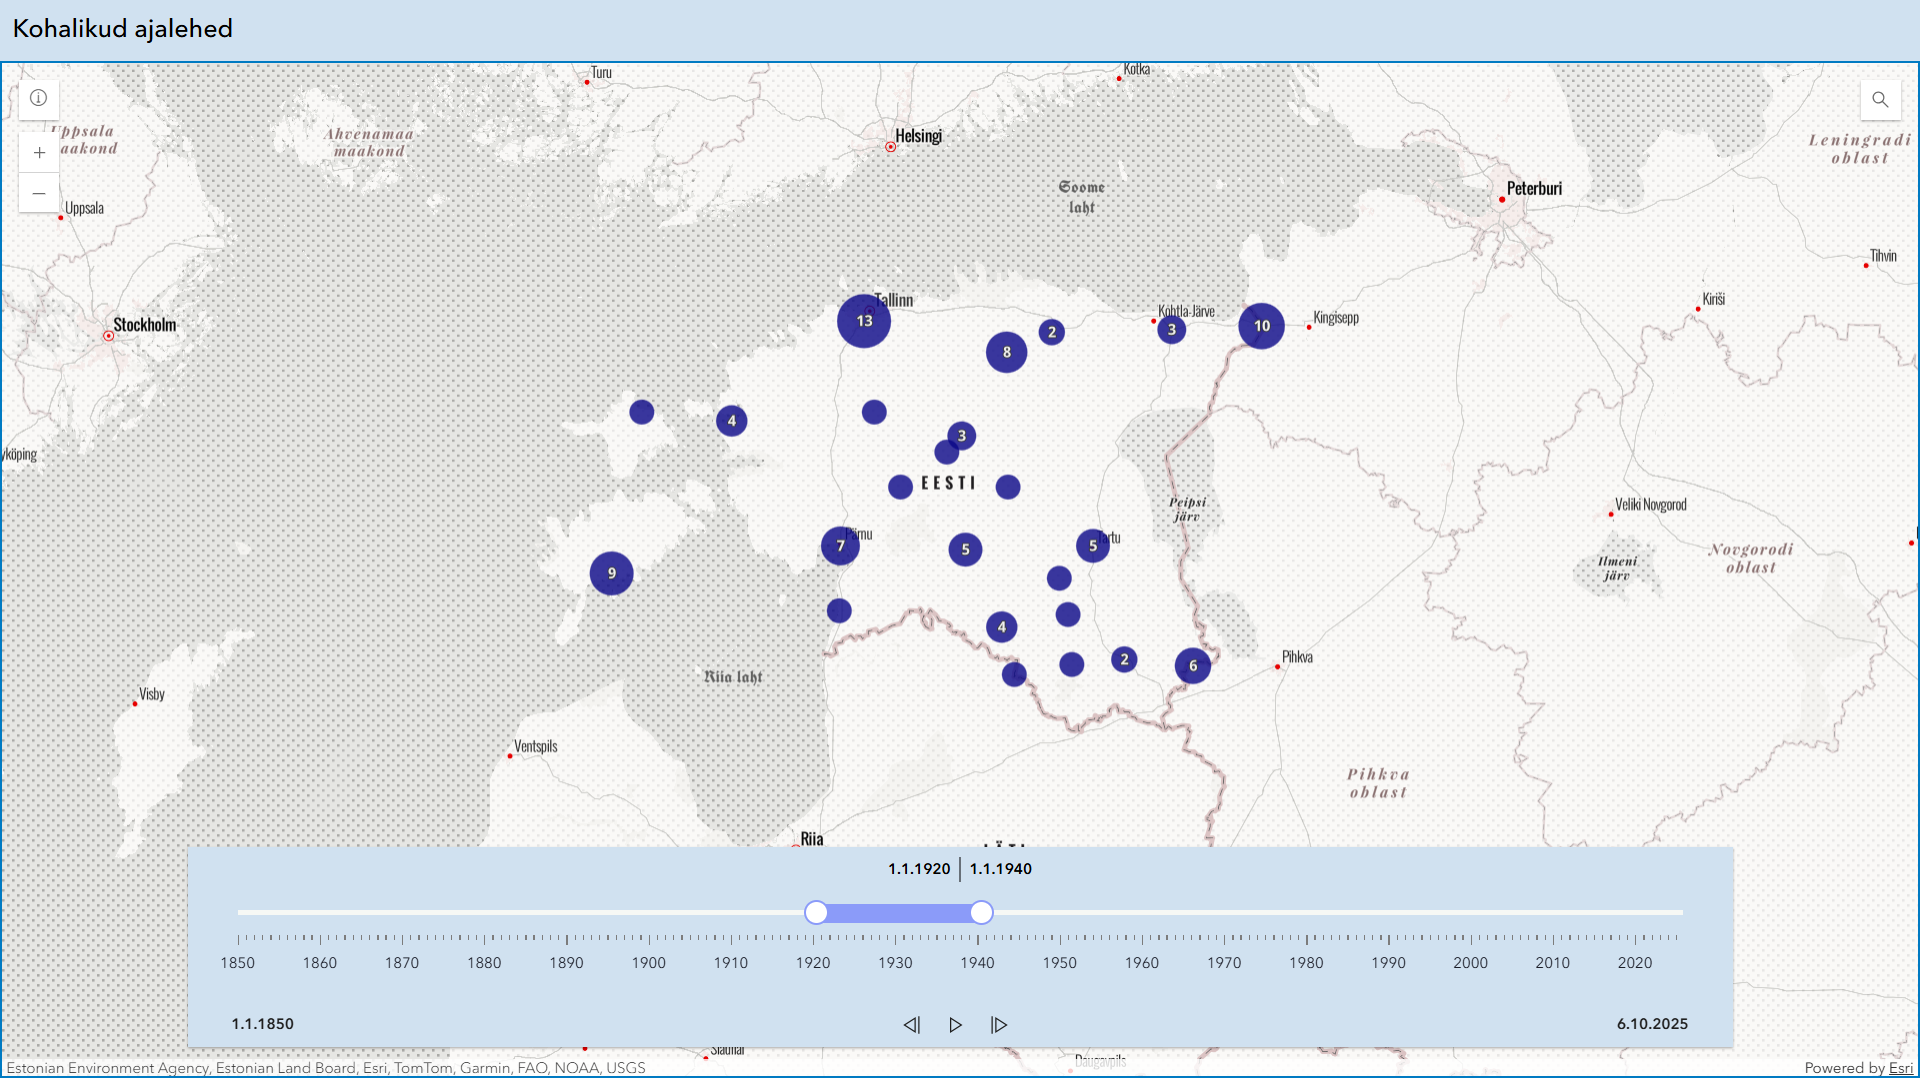Viewport: 1920px width, 1078px height.
Task: Click the Pärnu cluster marked 7
Action: (840, 546)
